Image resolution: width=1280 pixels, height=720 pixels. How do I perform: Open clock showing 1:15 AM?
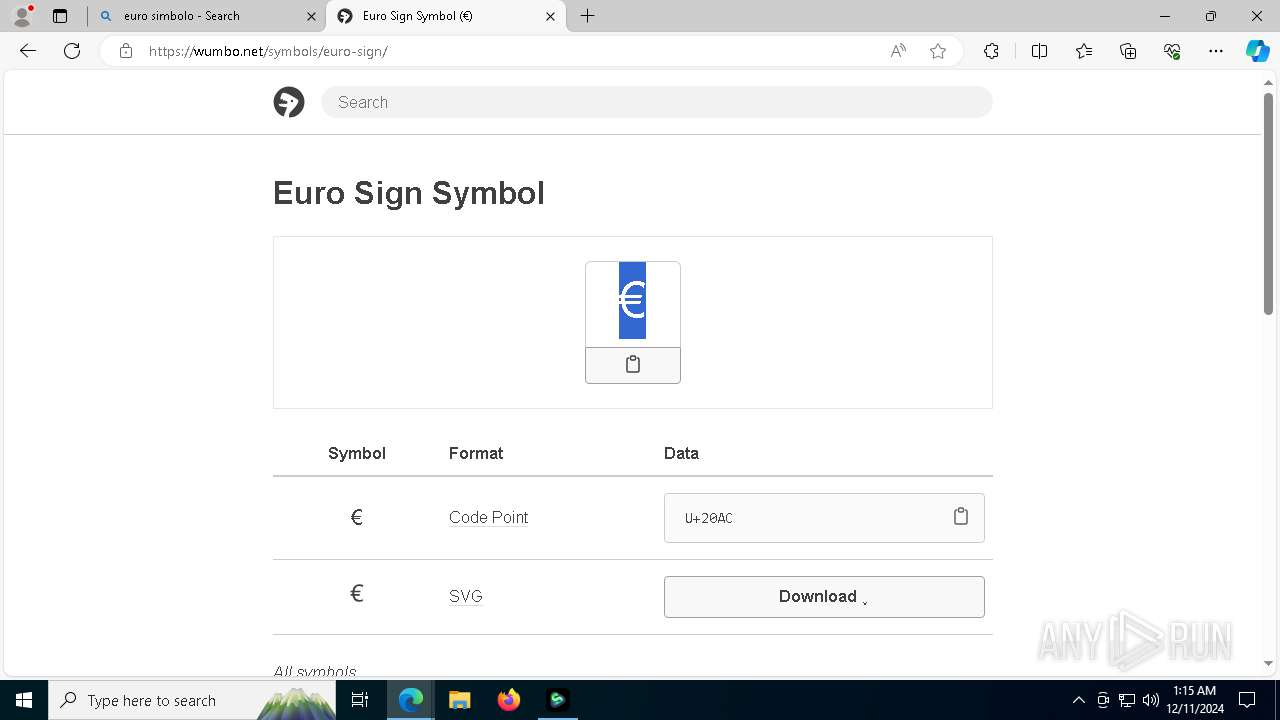[1194, 700]
